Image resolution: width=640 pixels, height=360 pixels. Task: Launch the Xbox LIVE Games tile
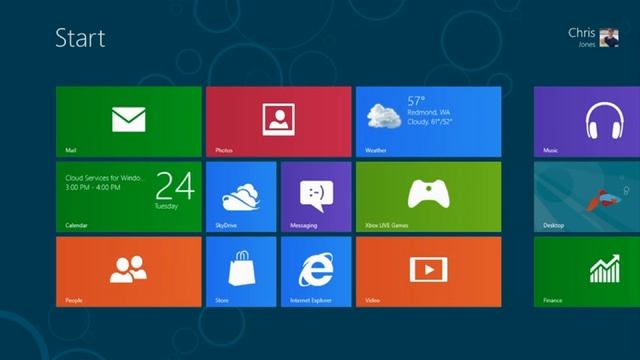(x=429, y=197)
